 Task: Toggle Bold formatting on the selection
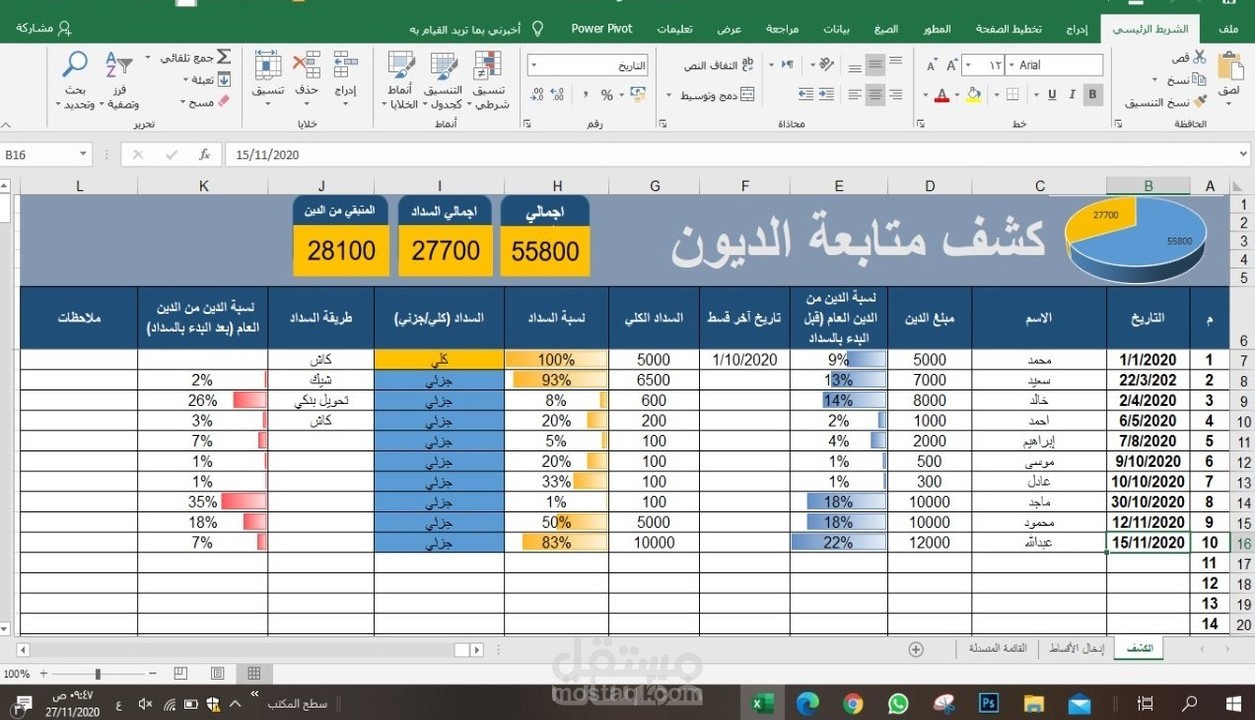point(1093,93)
